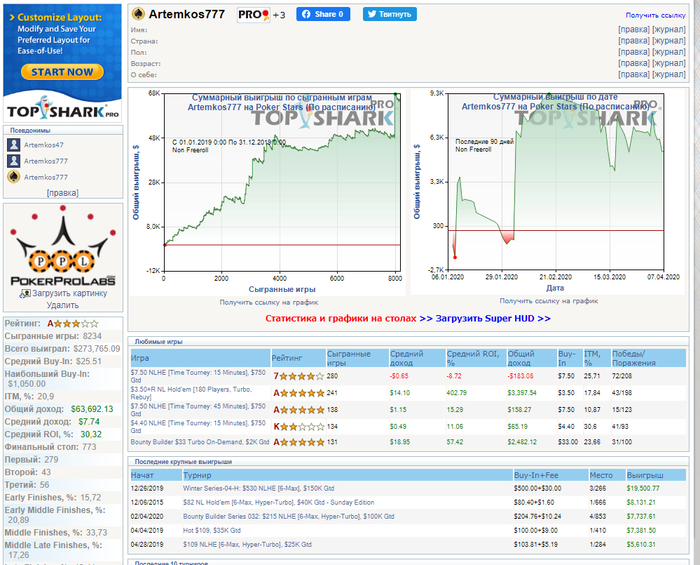Open the $7.50 NLHE Time Tourney 45 Minutes game

[x=198, y=410]
